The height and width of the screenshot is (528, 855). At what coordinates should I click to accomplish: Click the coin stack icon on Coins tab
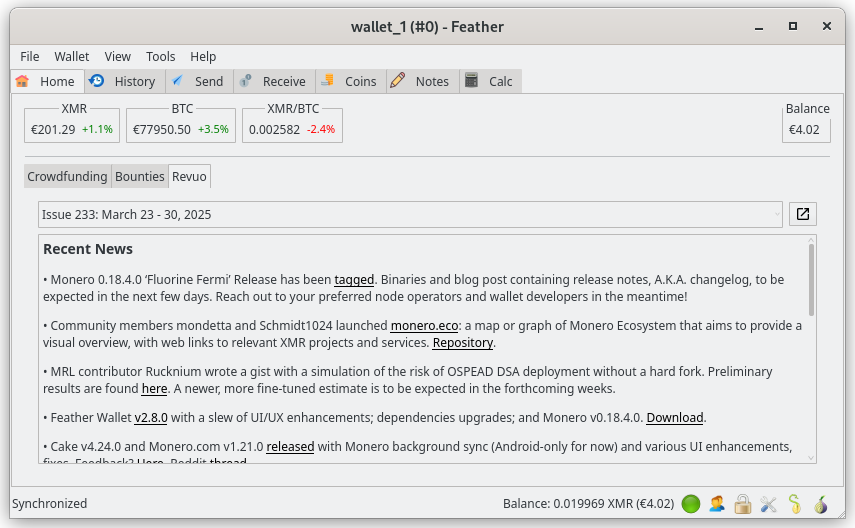(327, 80)
